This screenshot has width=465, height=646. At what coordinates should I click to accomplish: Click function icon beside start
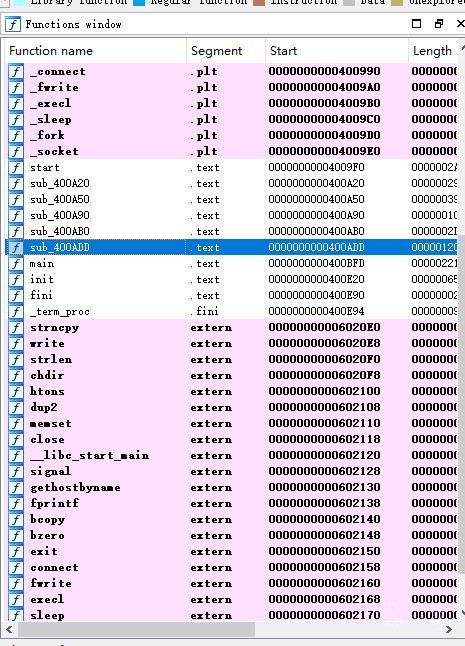(x=16, y=168)
